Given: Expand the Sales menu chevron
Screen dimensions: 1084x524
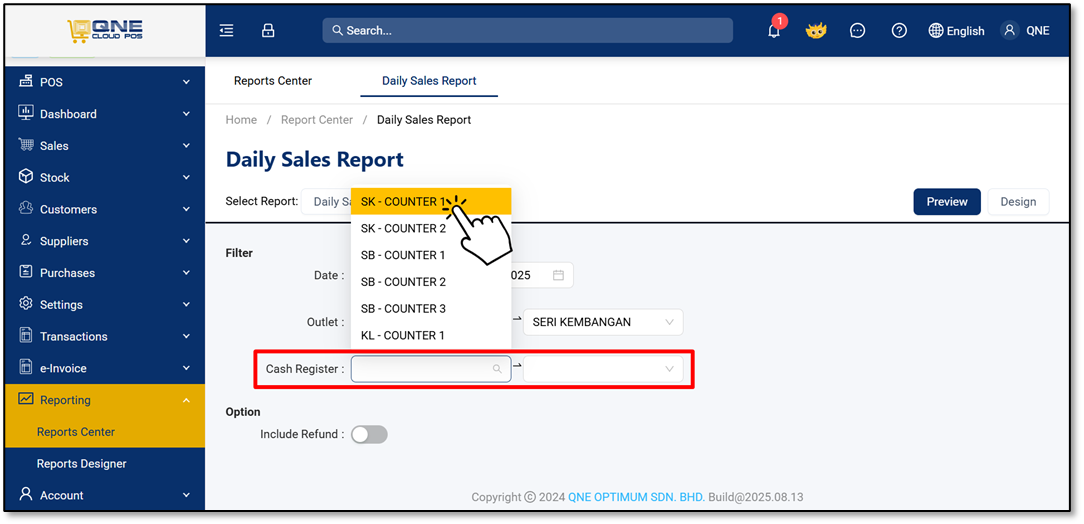Looking at the screenshot, I should coord(186,146).
